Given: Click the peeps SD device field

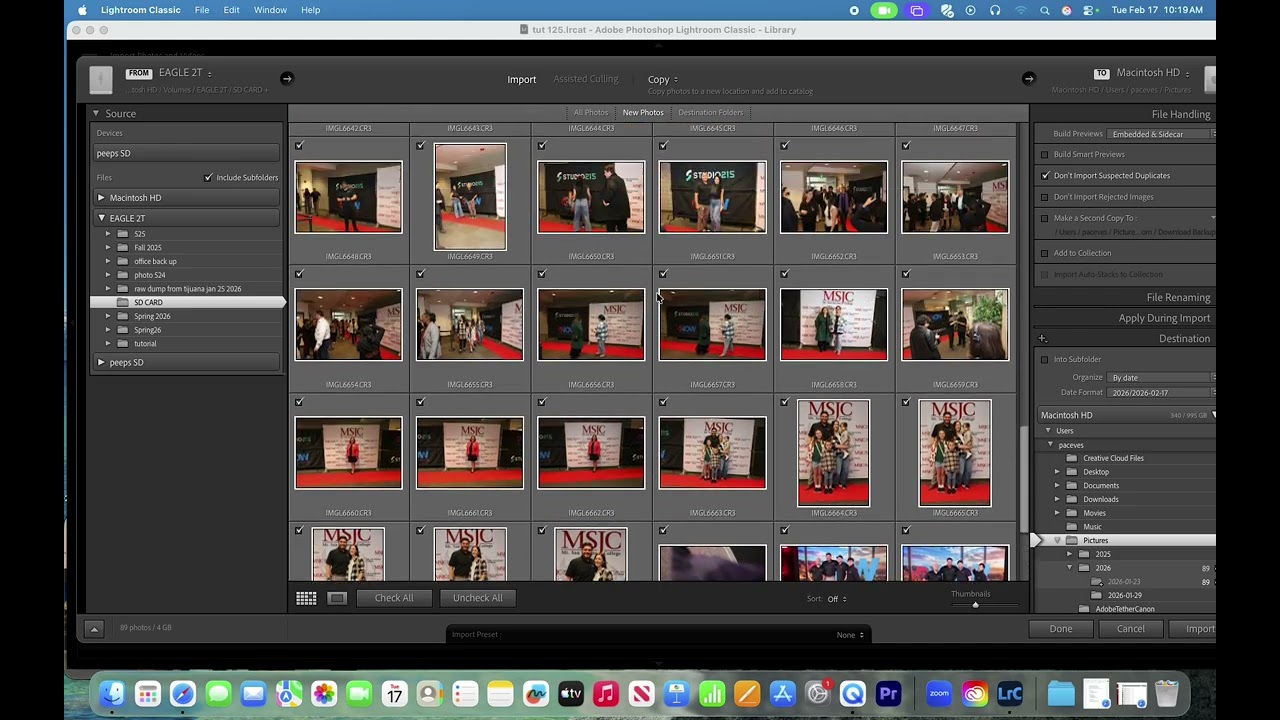Looking at the screenshot, I should [186, 154].
